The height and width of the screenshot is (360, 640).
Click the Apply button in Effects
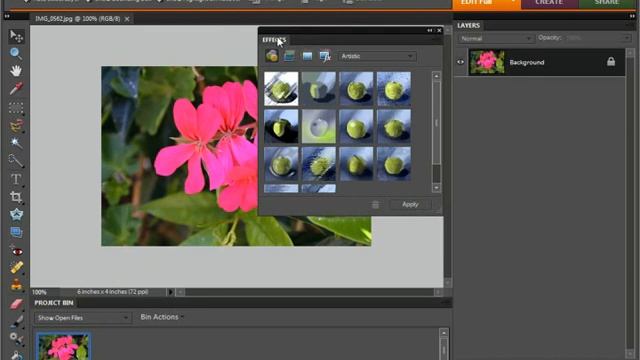point(410,204)
